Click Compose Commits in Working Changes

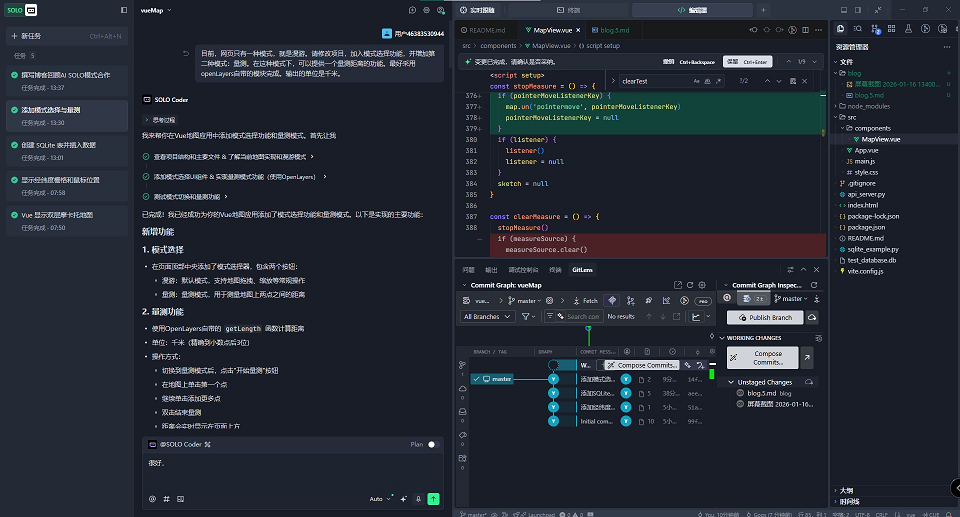[763, 358]
